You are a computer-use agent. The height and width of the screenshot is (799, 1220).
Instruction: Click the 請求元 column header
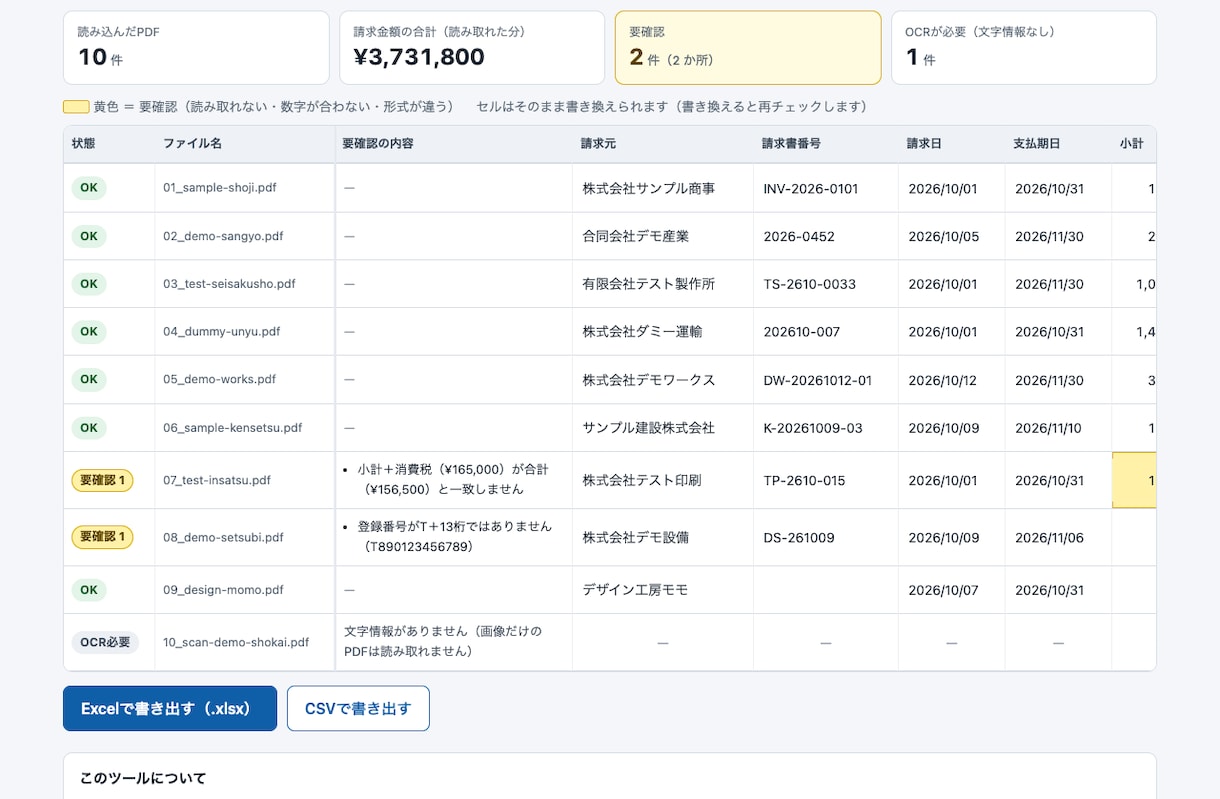(x=663, y=144)
